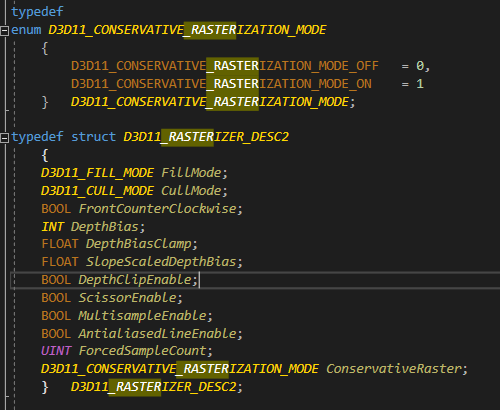Click the FillMode member name
The image size is (500, 410).
pos(191,173)
